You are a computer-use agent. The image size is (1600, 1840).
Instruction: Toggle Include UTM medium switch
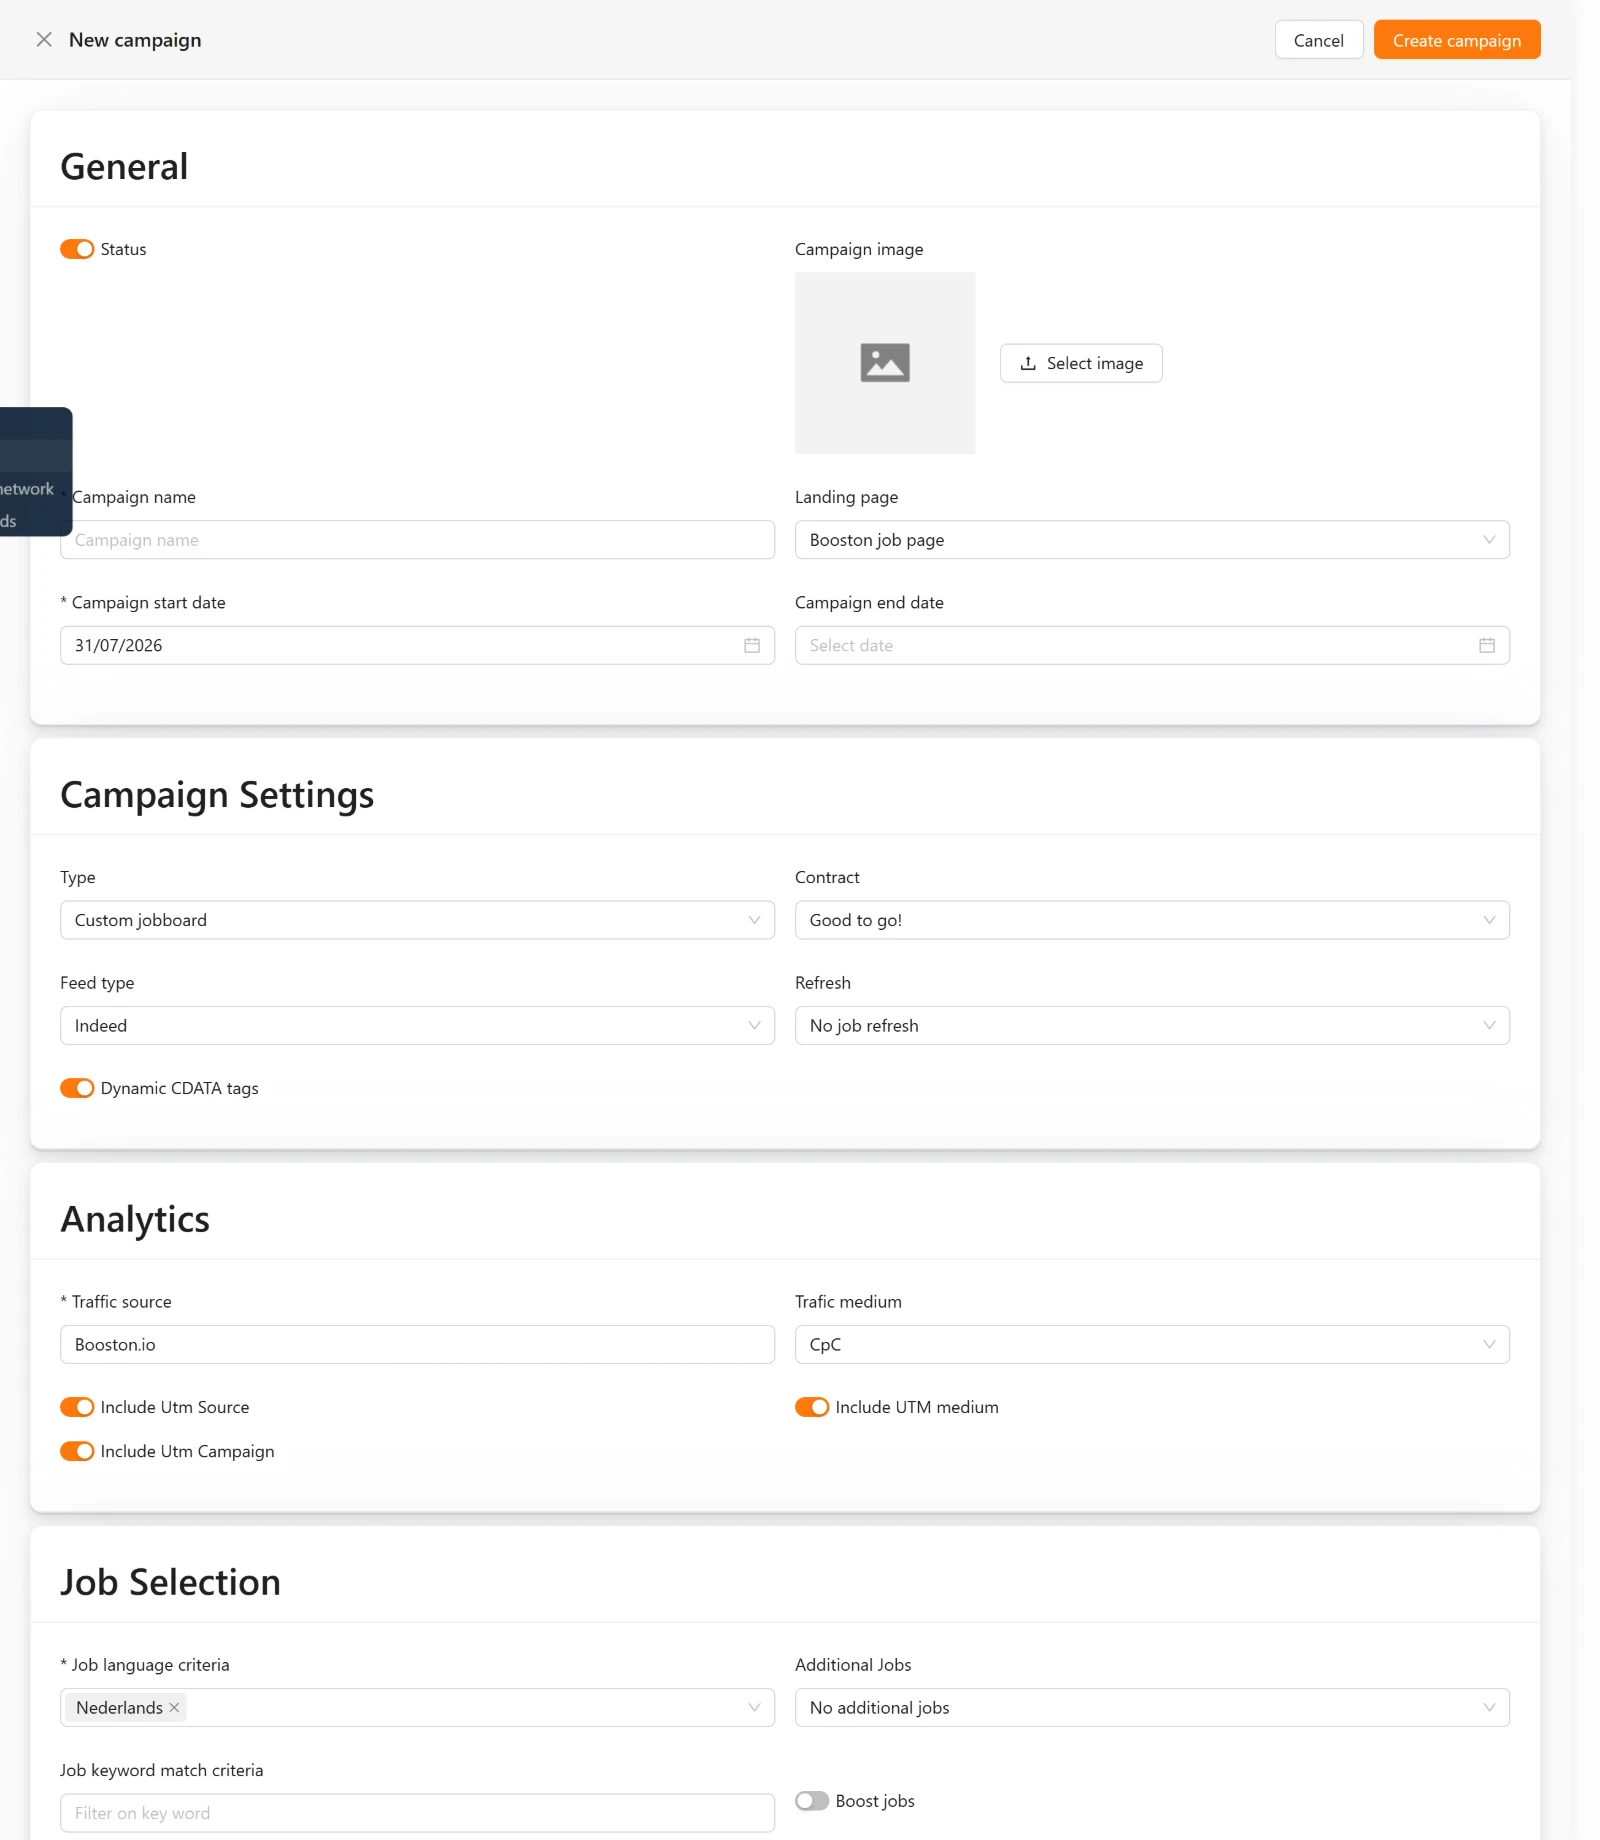coord(812,1407)
